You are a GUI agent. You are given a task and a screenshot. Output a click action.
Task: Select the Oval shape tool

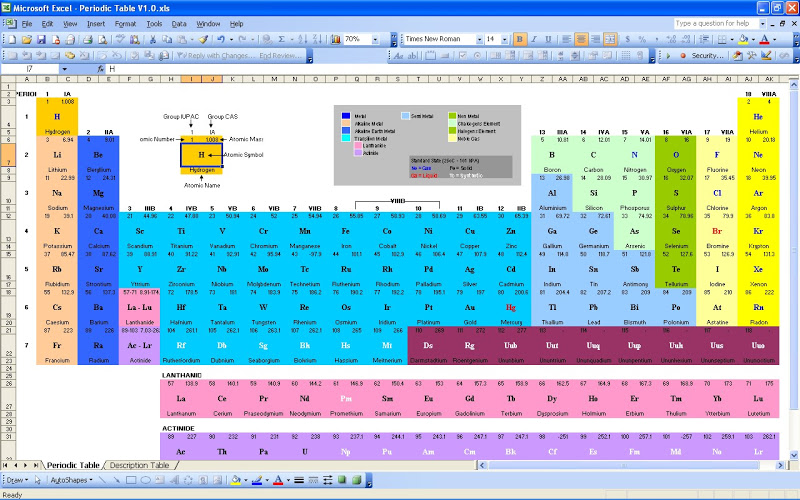click(x=145, y=480)
